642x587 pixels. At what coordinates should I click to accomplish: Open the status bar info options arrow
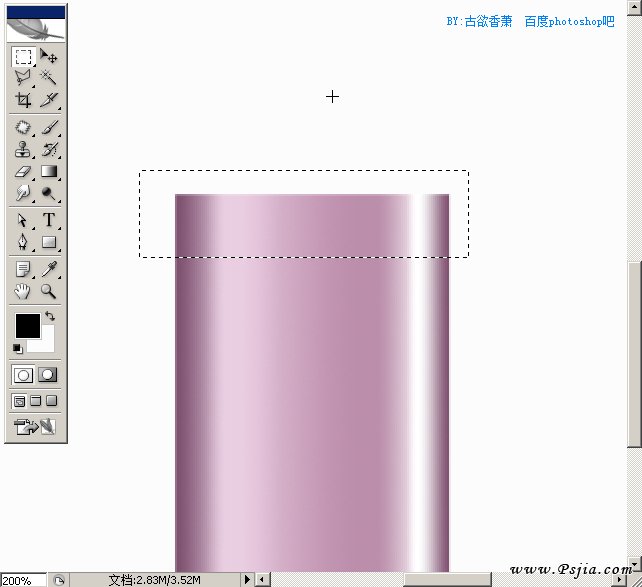coord(247,580)
